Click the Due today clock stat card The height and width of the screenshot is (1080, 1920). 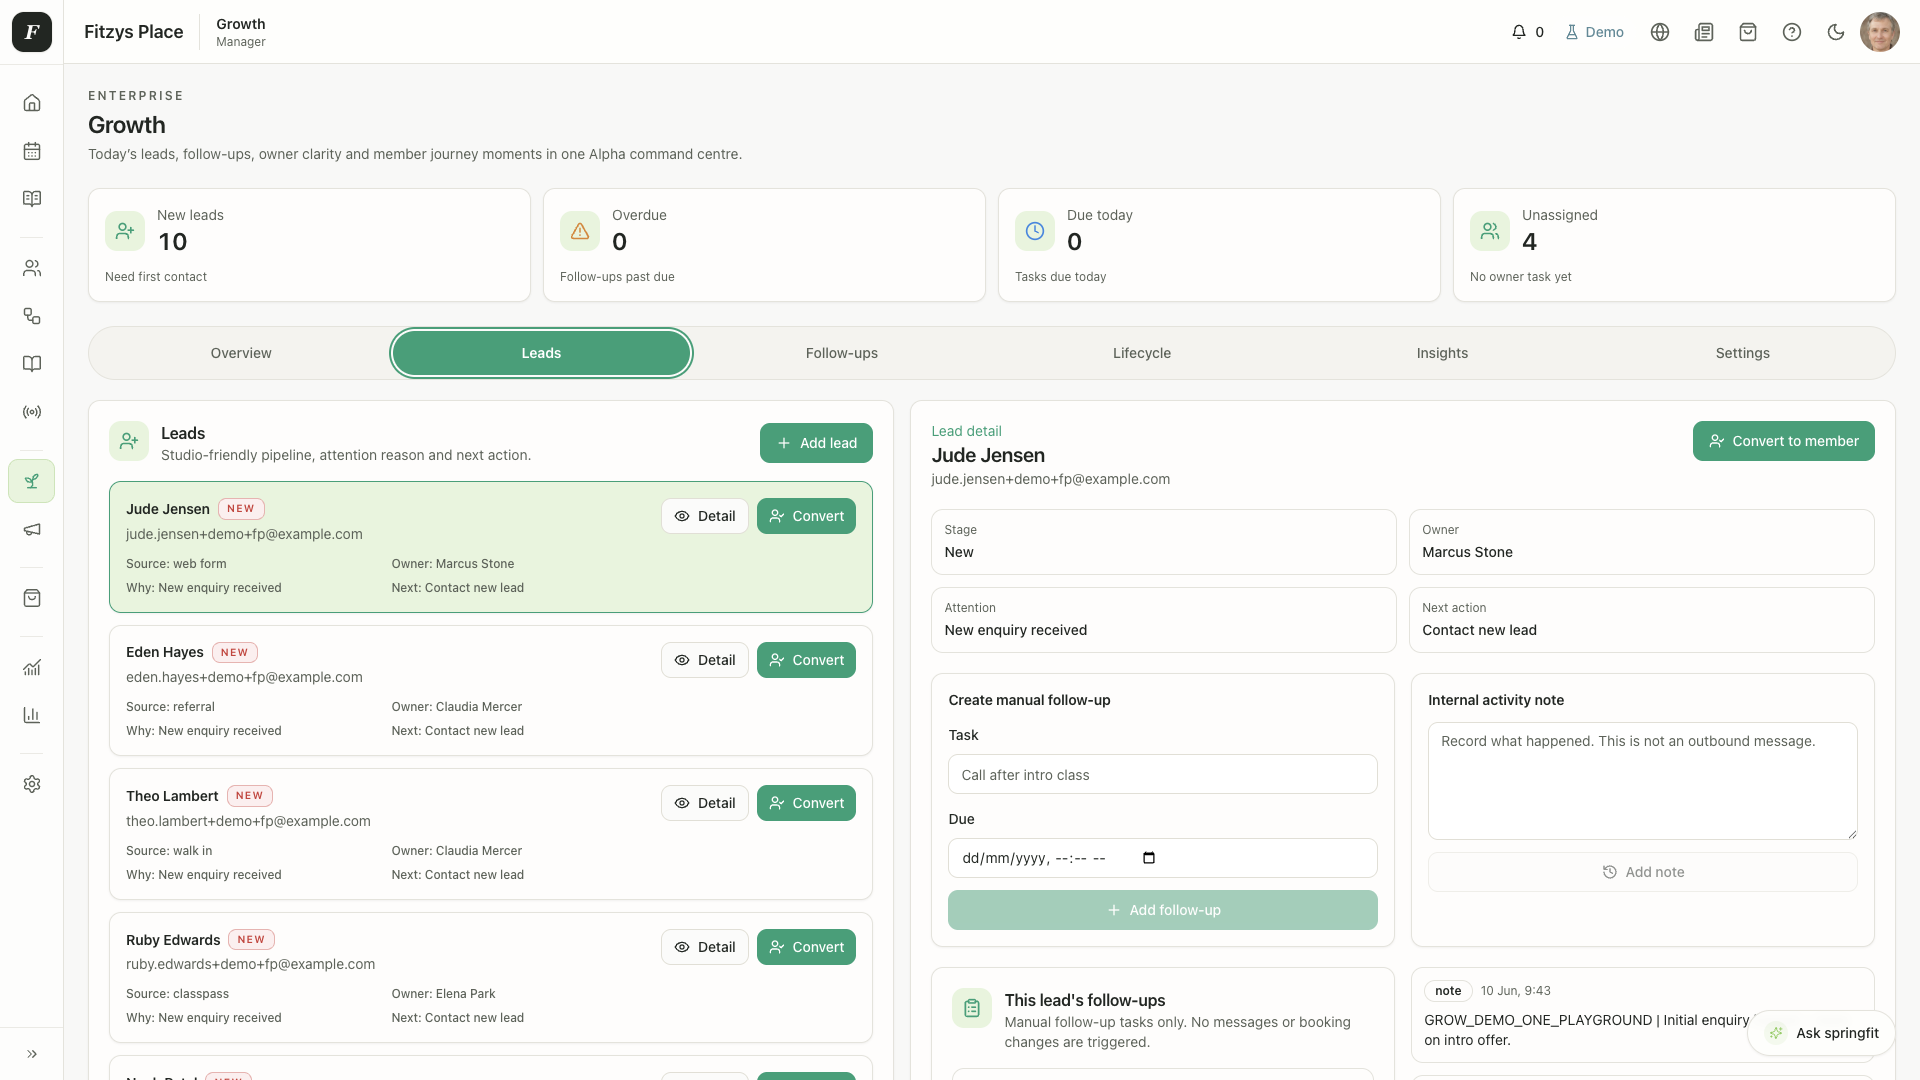pyautogui.click(x=1219, y=245)
